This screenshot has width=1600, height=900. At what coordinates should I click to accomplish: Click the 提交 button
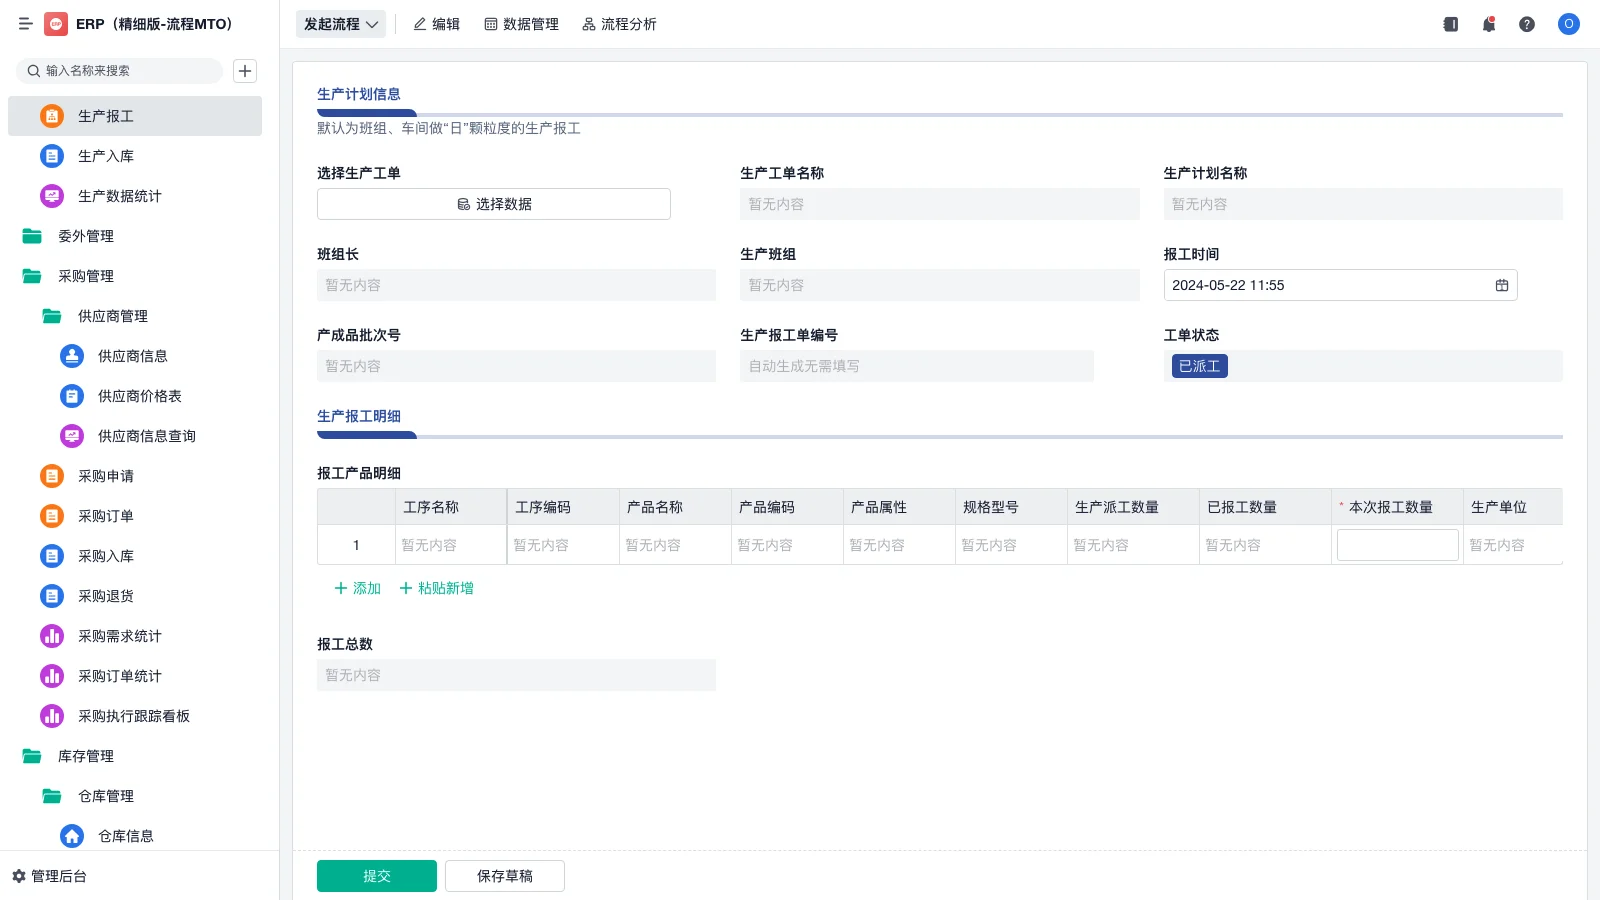tap(376, 875)
